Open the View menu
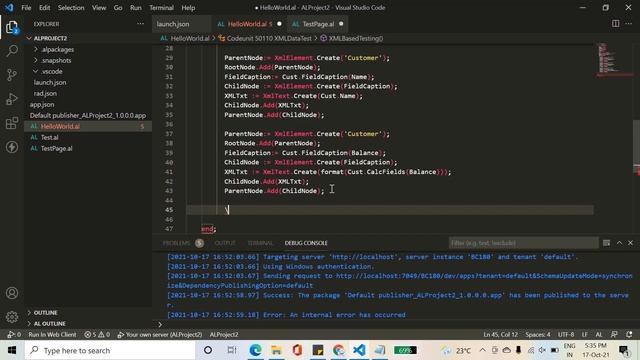The height and width of the screenshot is (360, 640). [x=99, y=8]
